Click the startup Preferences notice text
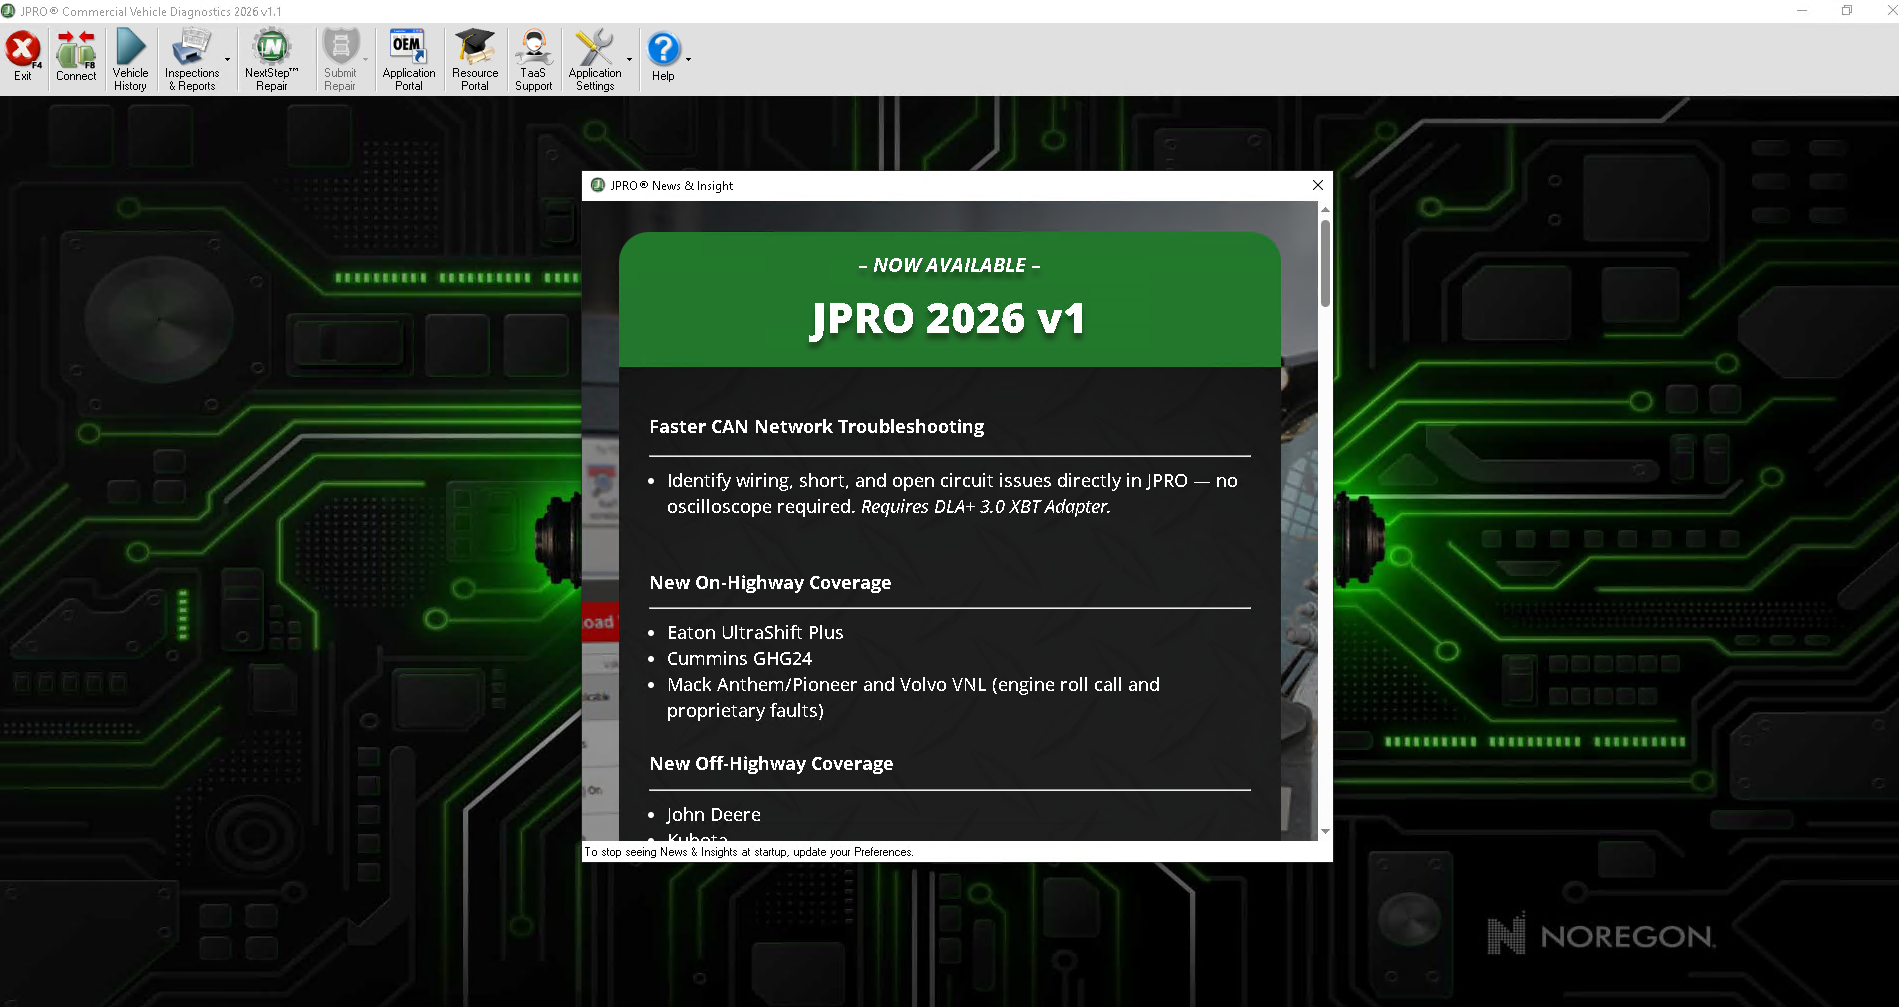This screenshot has height=1007, width=1899. tap(749, 852)
